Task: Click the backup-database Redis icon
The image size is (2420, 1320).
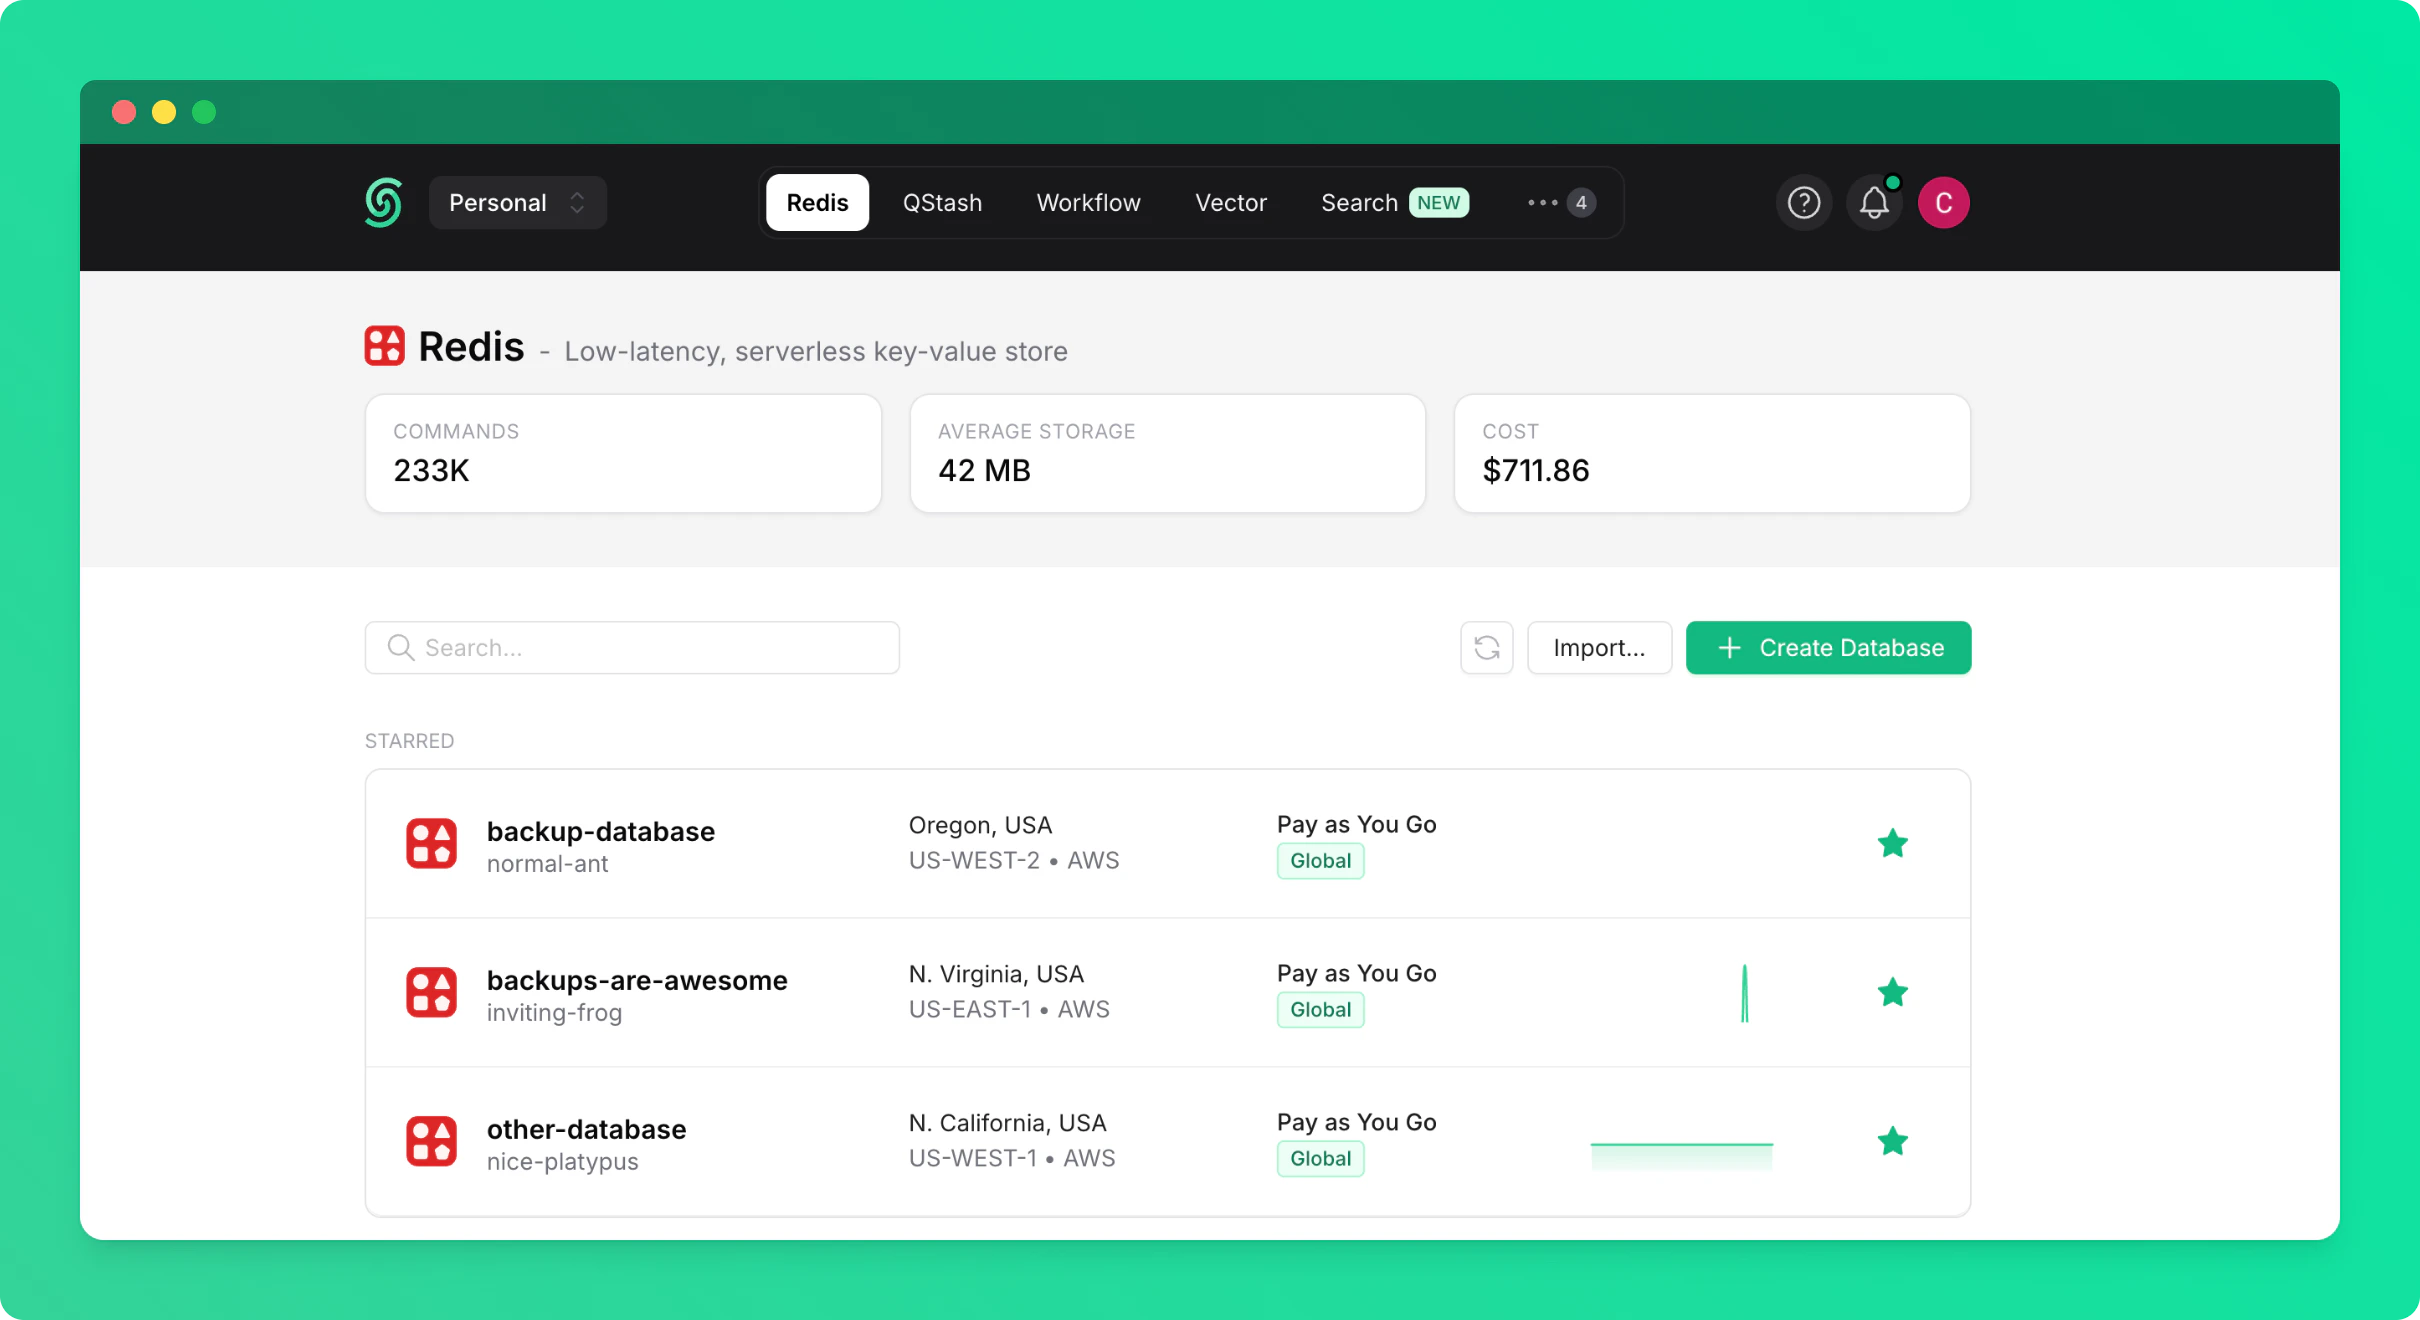Action: (x=431, y=844)
